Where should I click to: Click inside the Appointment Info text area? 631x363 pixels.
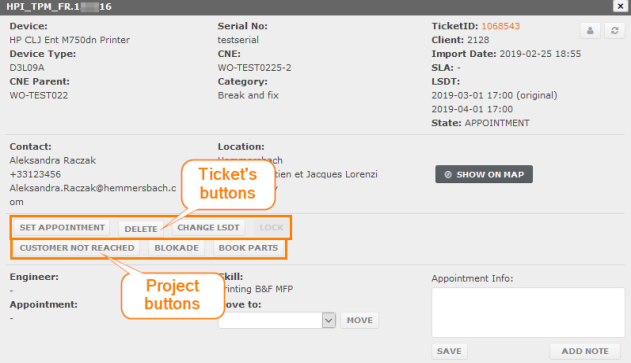point(528,312)
